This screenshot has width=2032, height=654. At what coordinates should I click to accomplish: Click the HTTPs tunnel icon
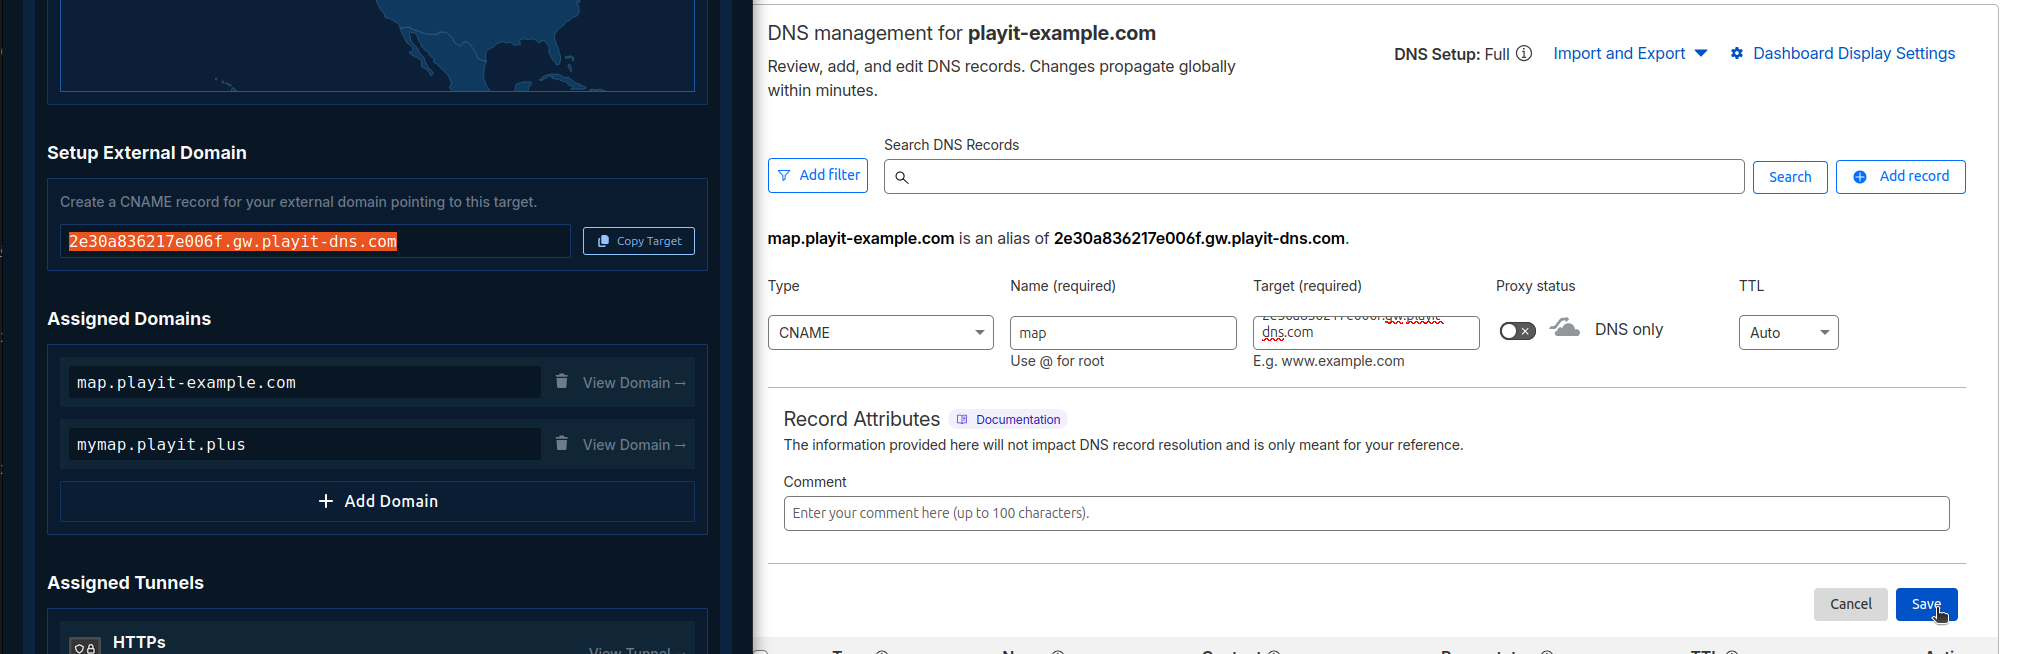click(85, 645)
